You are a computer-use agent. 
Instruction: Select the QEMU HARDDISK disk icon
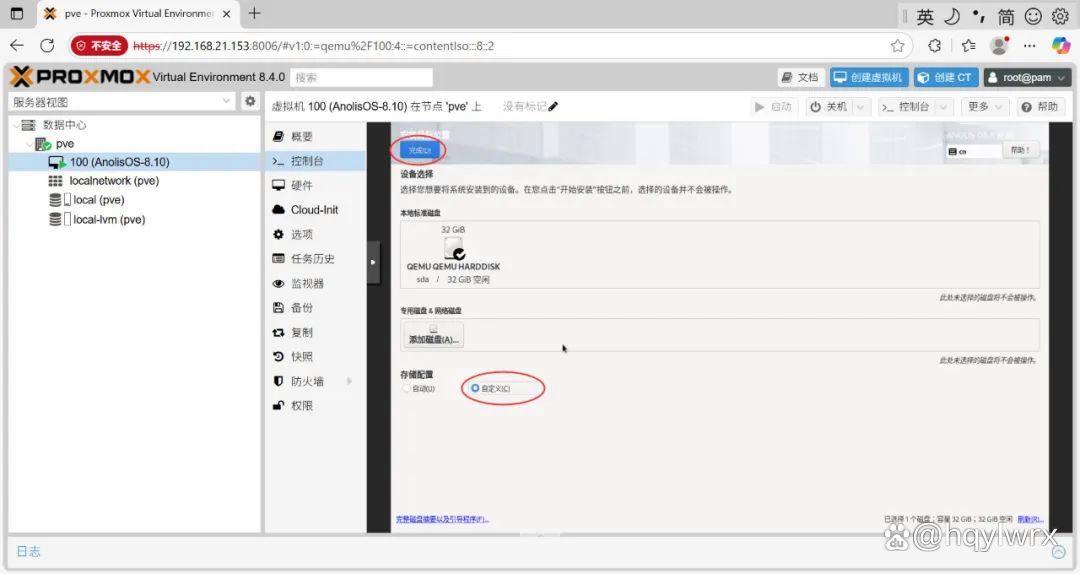pos(453,248)
